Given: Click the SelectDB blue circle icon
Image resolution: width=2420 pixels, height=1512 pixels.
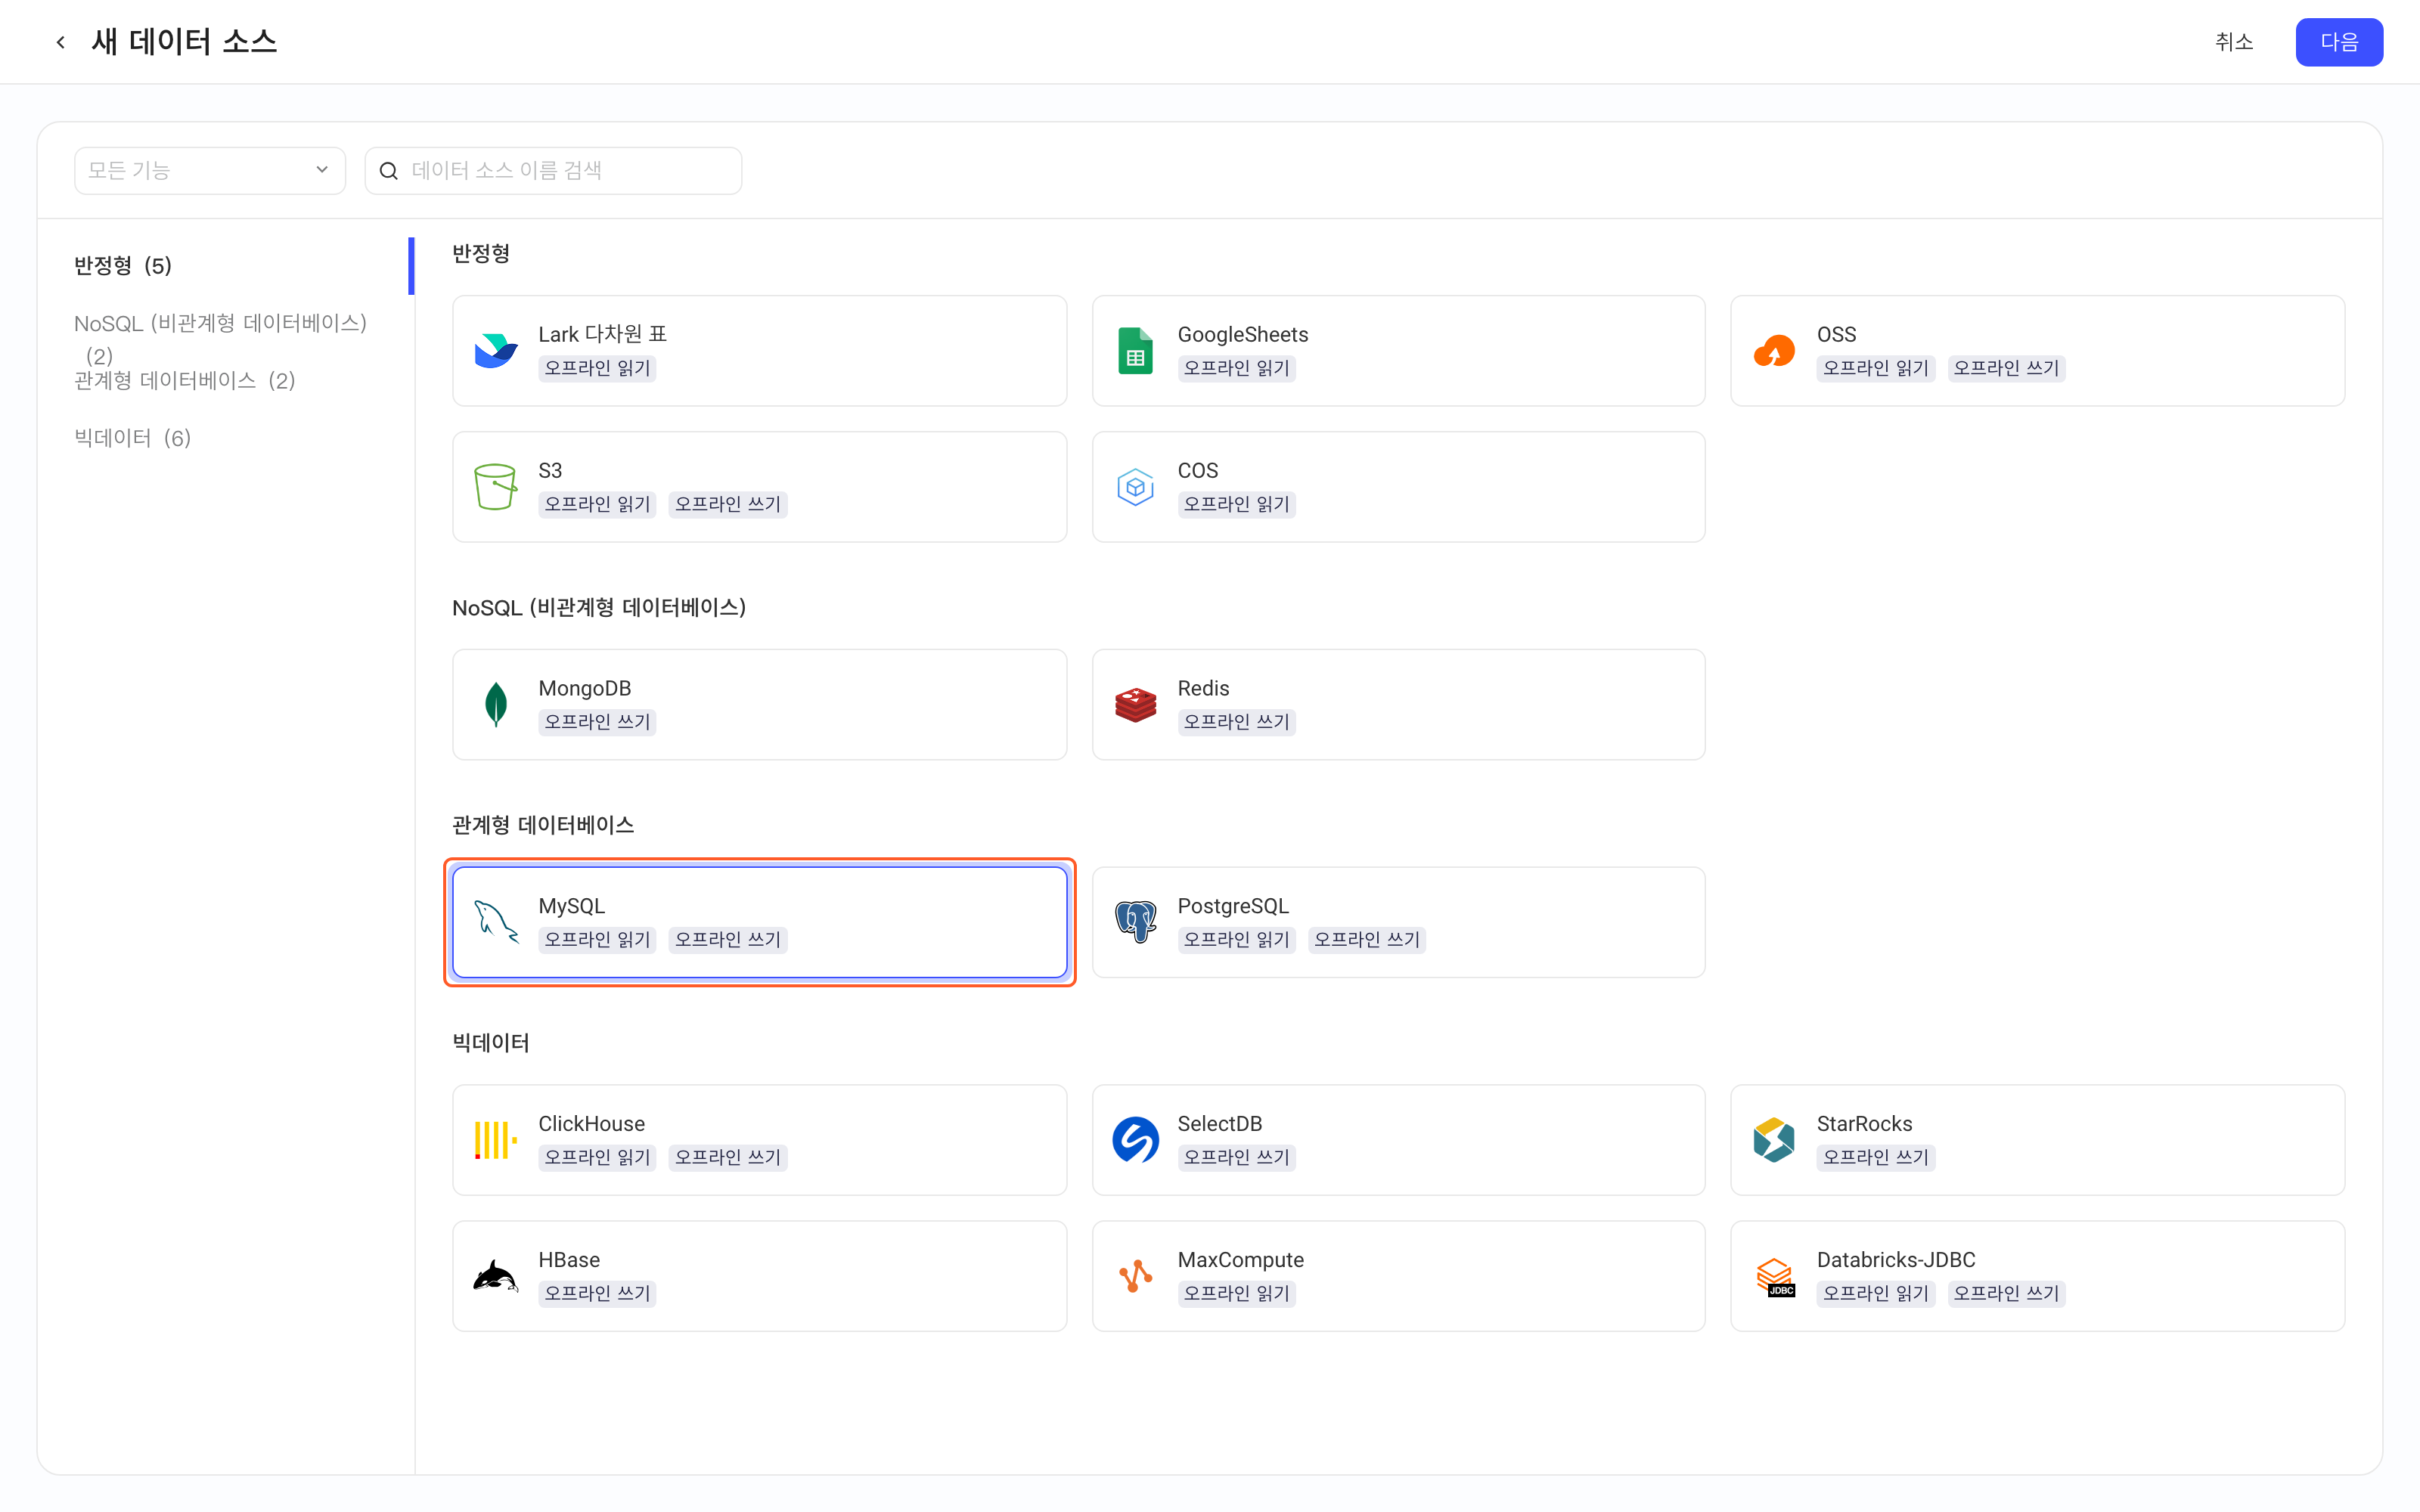Looking at the screenshot, I should [x=1135, y=1140].
